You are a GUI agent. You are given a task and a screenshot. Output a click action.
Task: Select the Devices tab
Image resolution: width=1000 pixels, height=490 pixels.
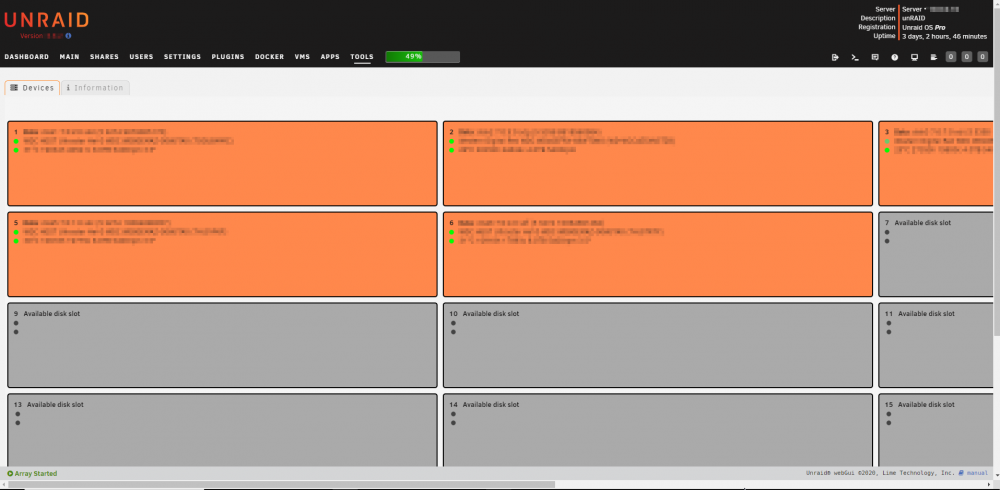coord(32,88)
